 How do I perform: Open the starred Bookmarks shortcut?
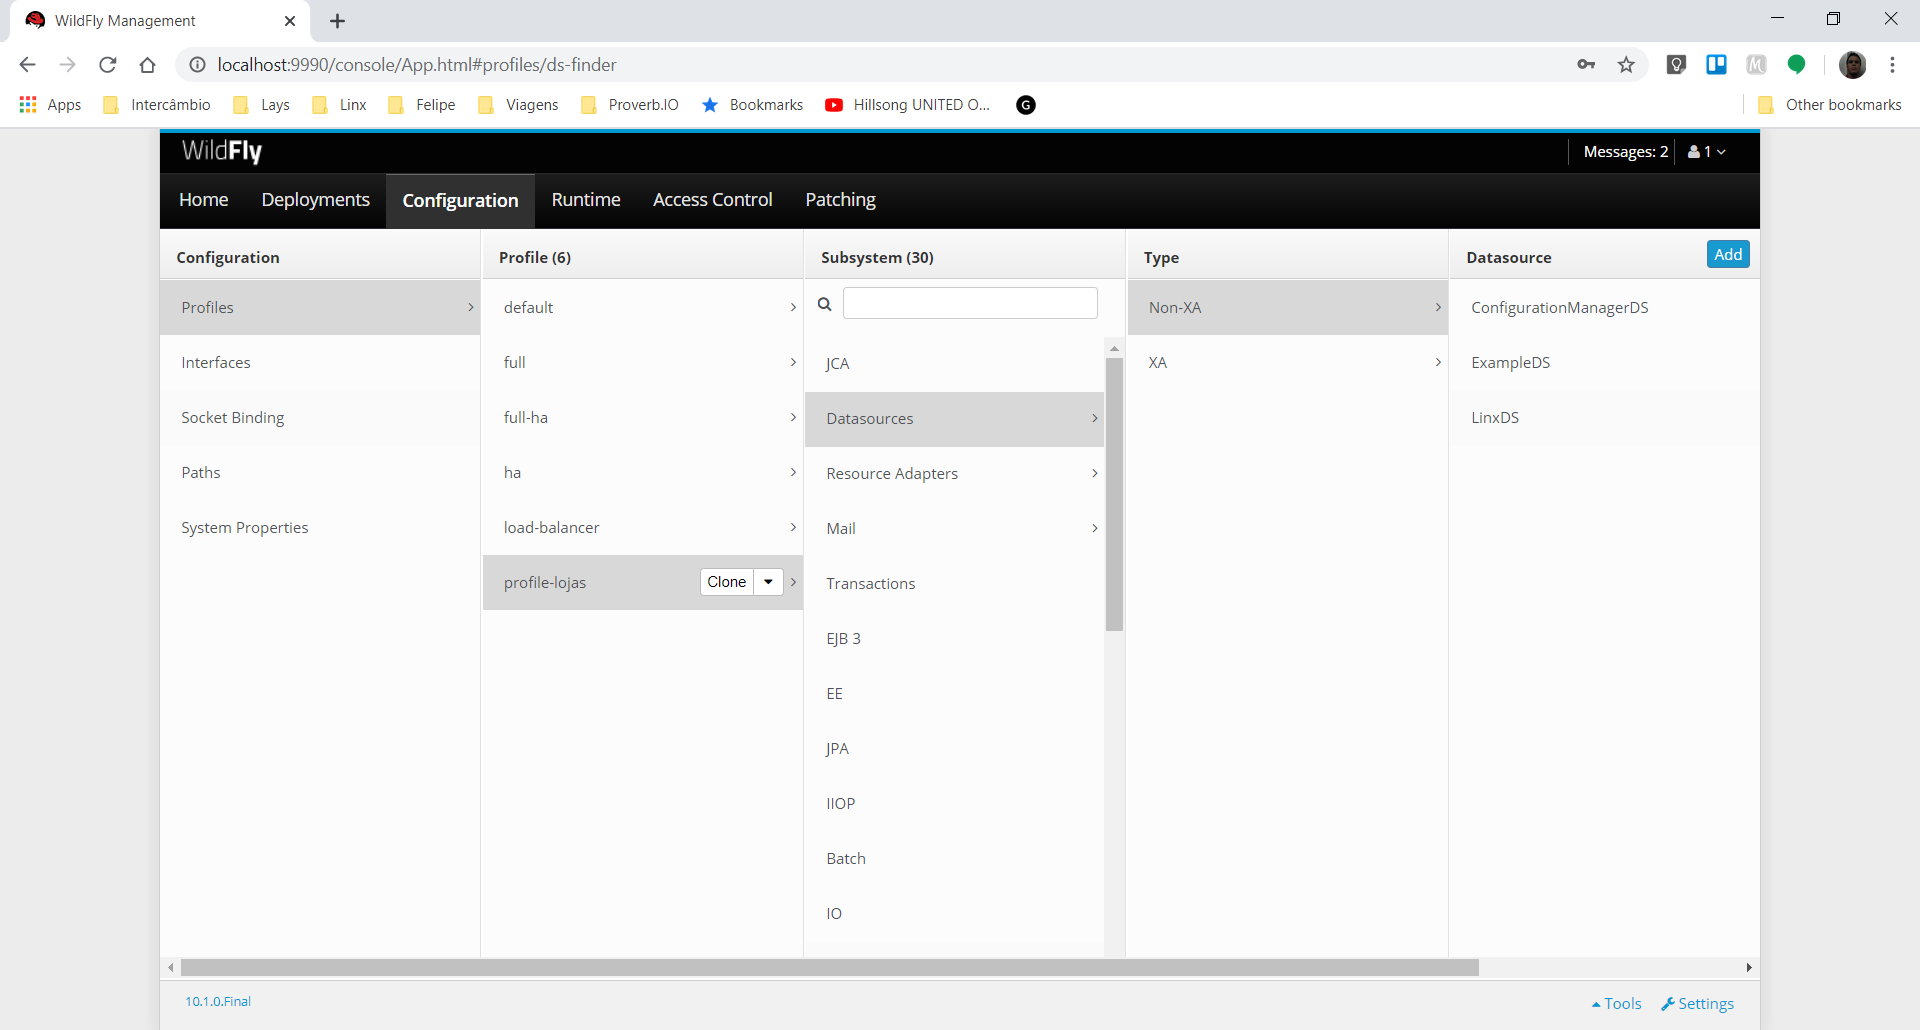tap(752, 105)
